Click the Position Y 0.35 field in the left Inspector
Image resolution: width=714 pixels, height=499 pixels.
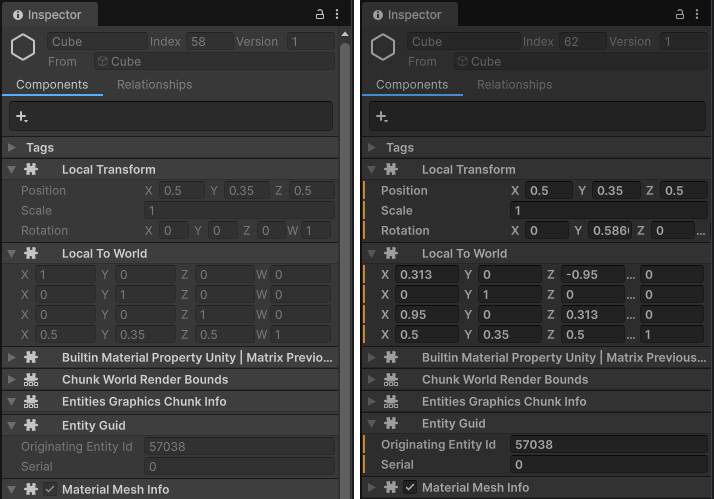tap(246, 190)
